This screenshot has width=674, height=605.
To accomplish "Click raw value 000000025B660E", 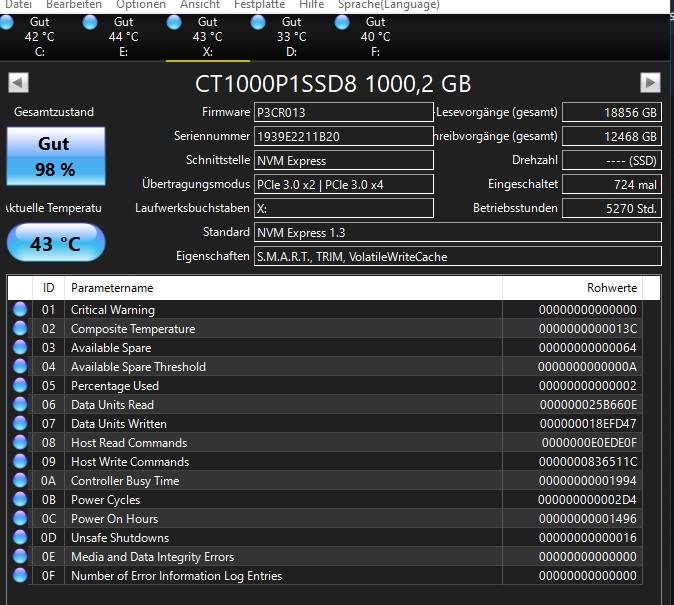I will click(x=588, y=405).
